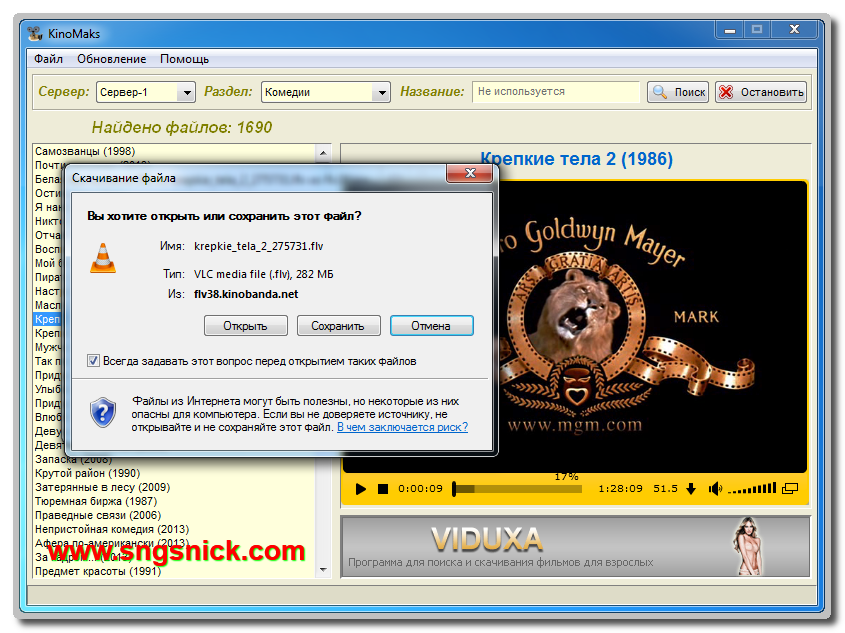The width and height of the screenshot is (845, 633).
Task: Click the 'Крепкие тела 2 (1986)' title
Action: coord(577,159)
